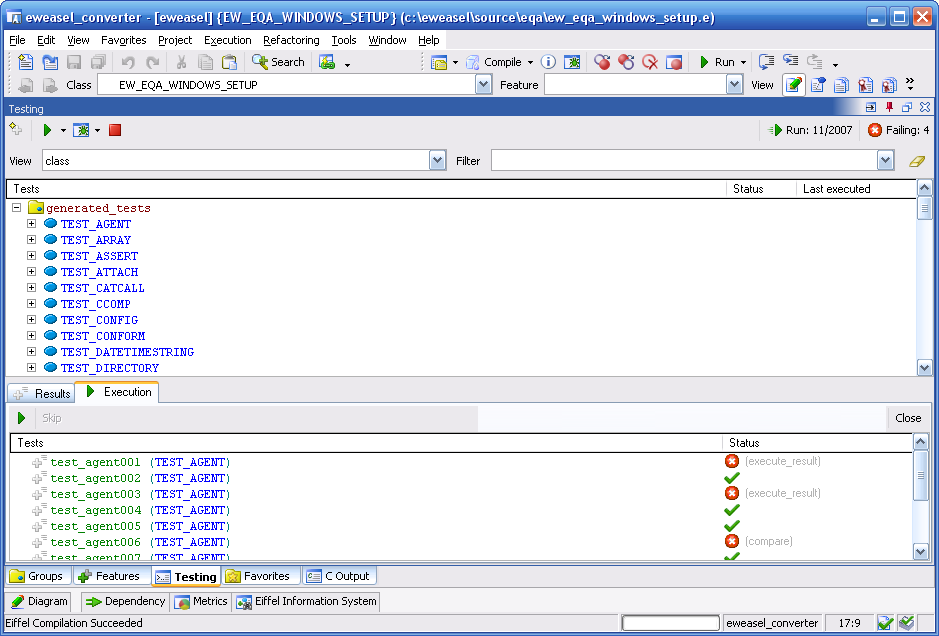
Task: Click the red-X breakpoint icon
Action: point(650,62)
